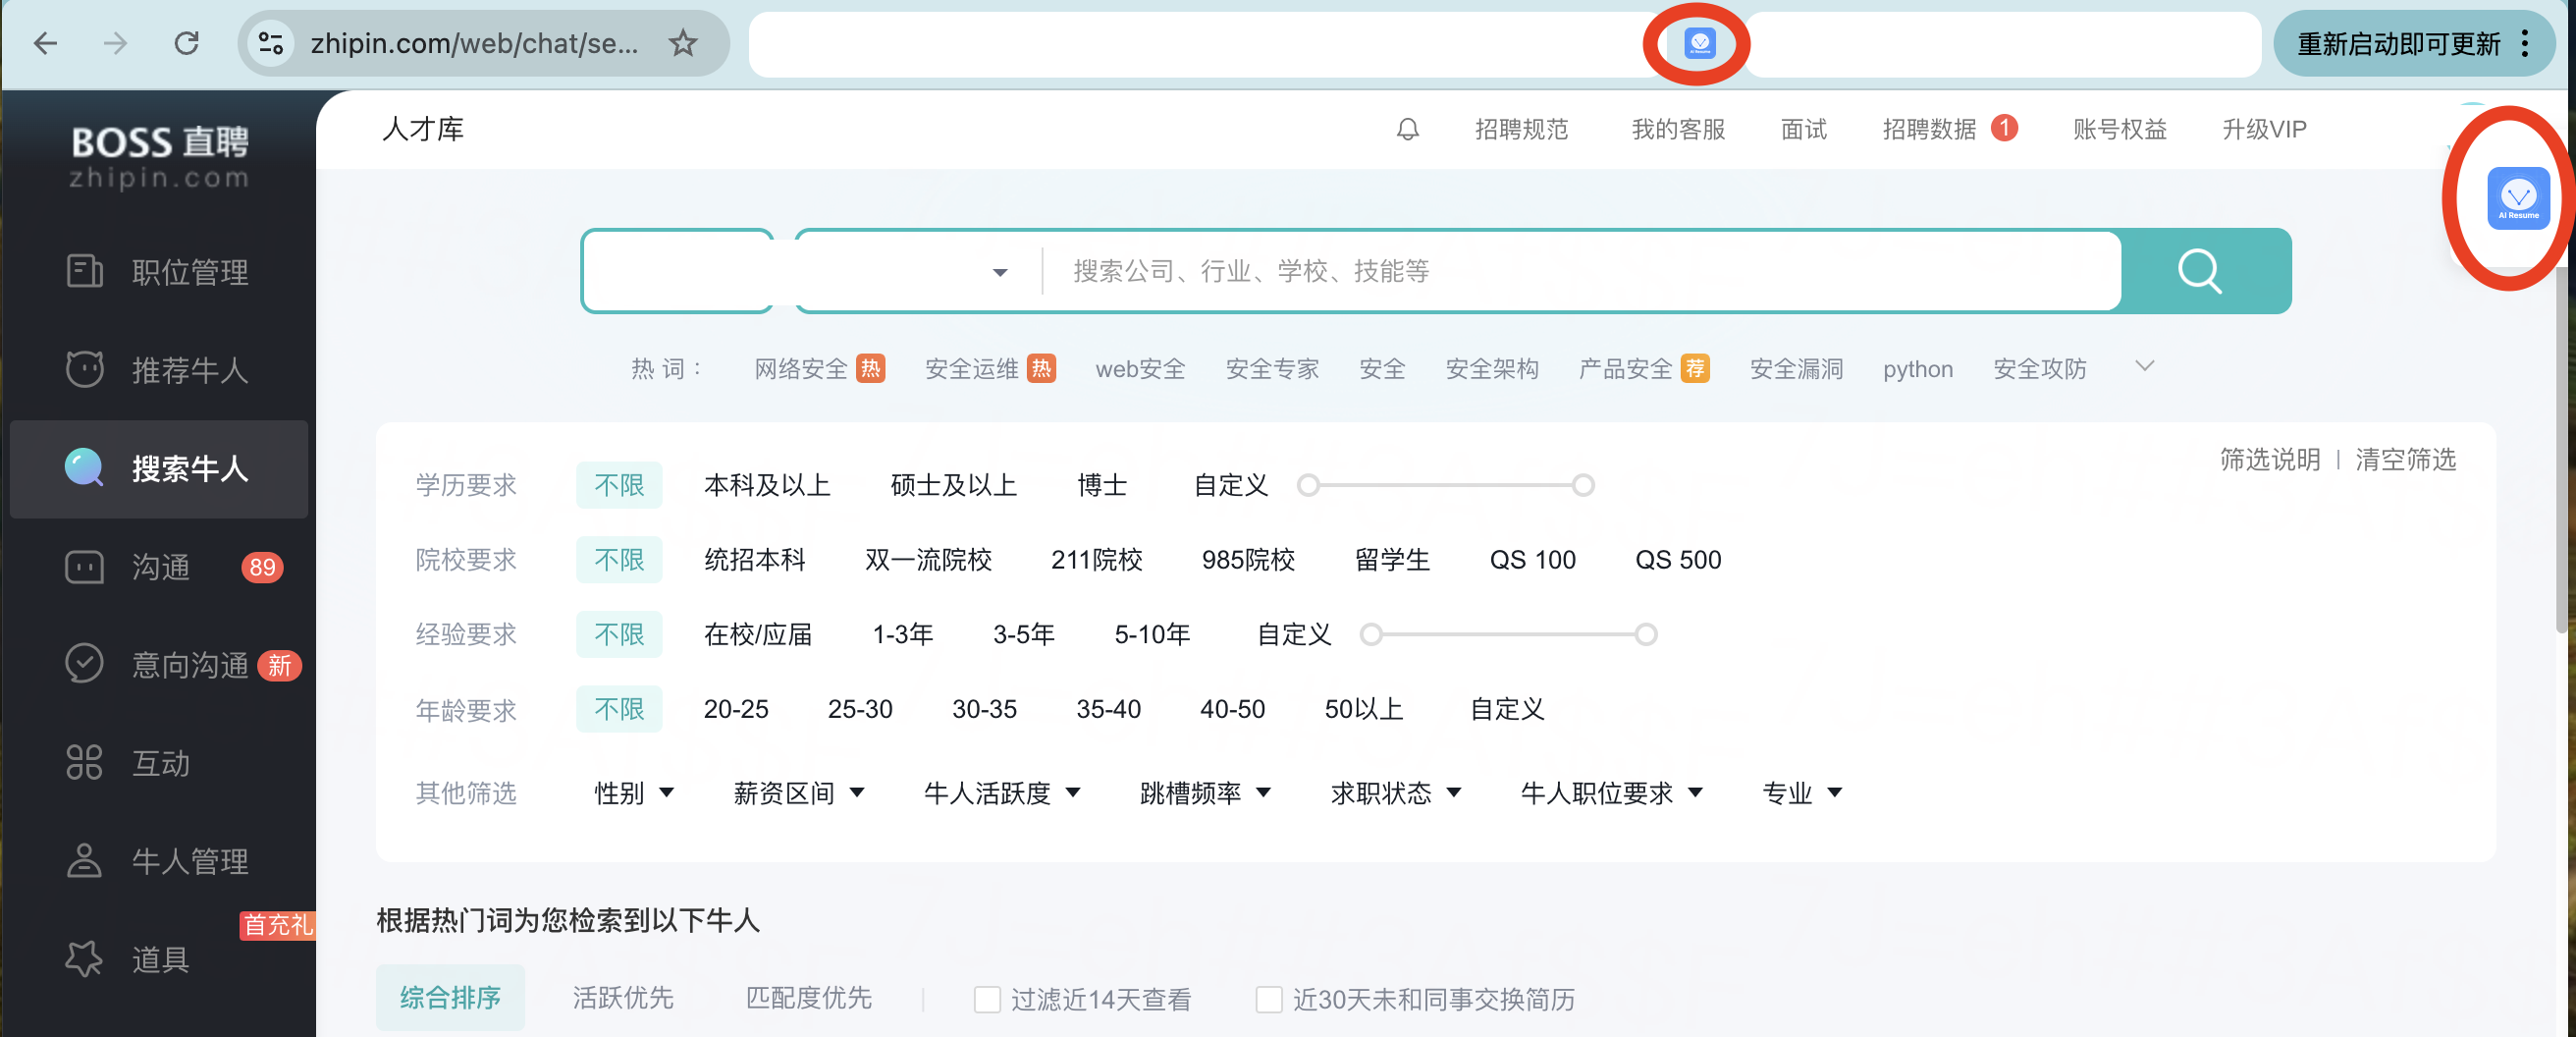Open the 推荐牛人 sidebar icon
This screenshot has width=2576, height=1037.
tap(84, 369)
